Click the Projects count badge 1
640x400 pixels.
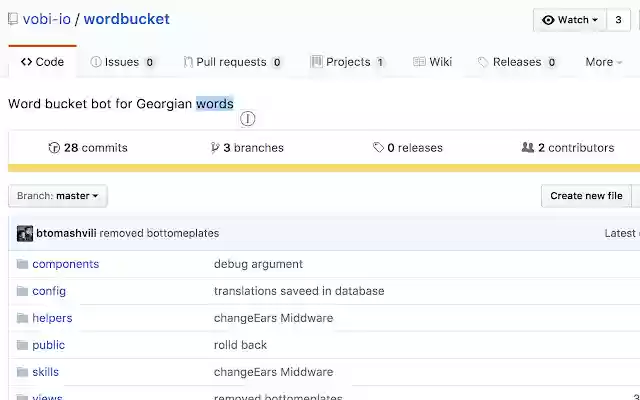click(380, 62)
